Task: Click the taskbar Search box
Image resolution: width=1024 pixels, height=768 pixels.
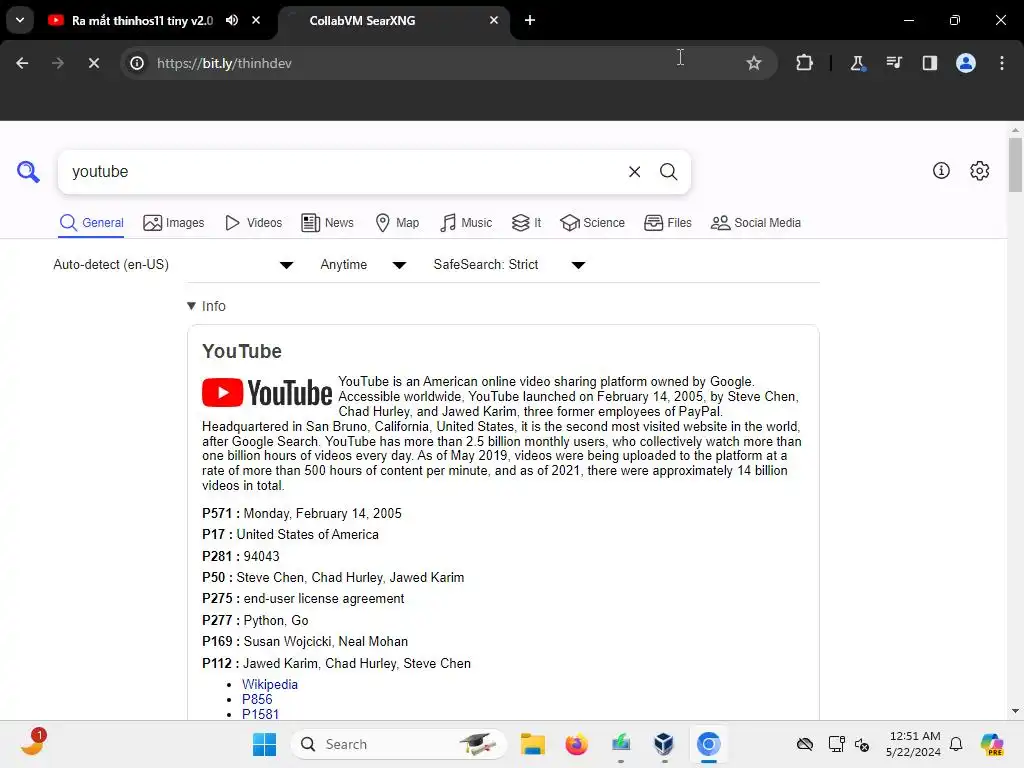Action: (x=398, y=744)
